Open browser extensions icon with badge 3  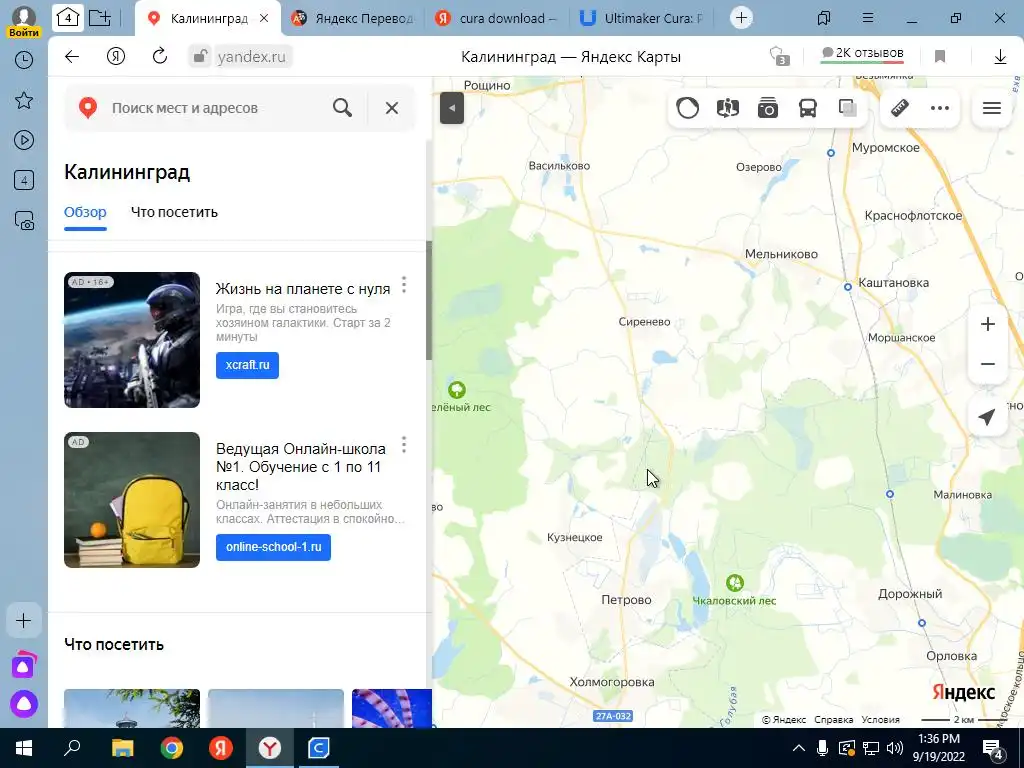coord(778,56)
